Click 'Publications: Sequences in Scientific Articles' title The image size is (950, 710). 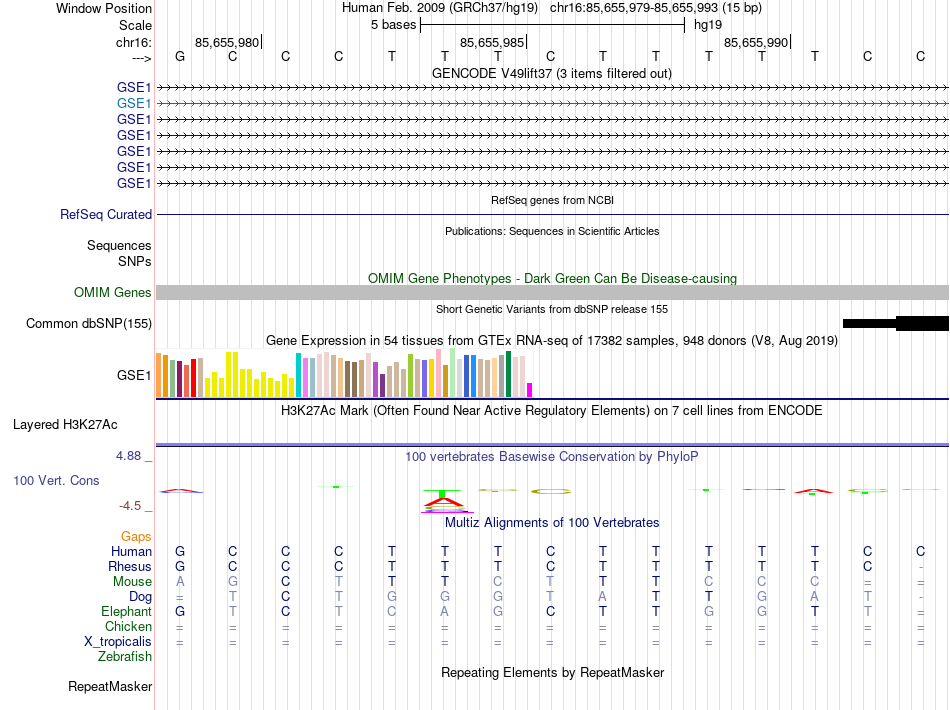552,231
